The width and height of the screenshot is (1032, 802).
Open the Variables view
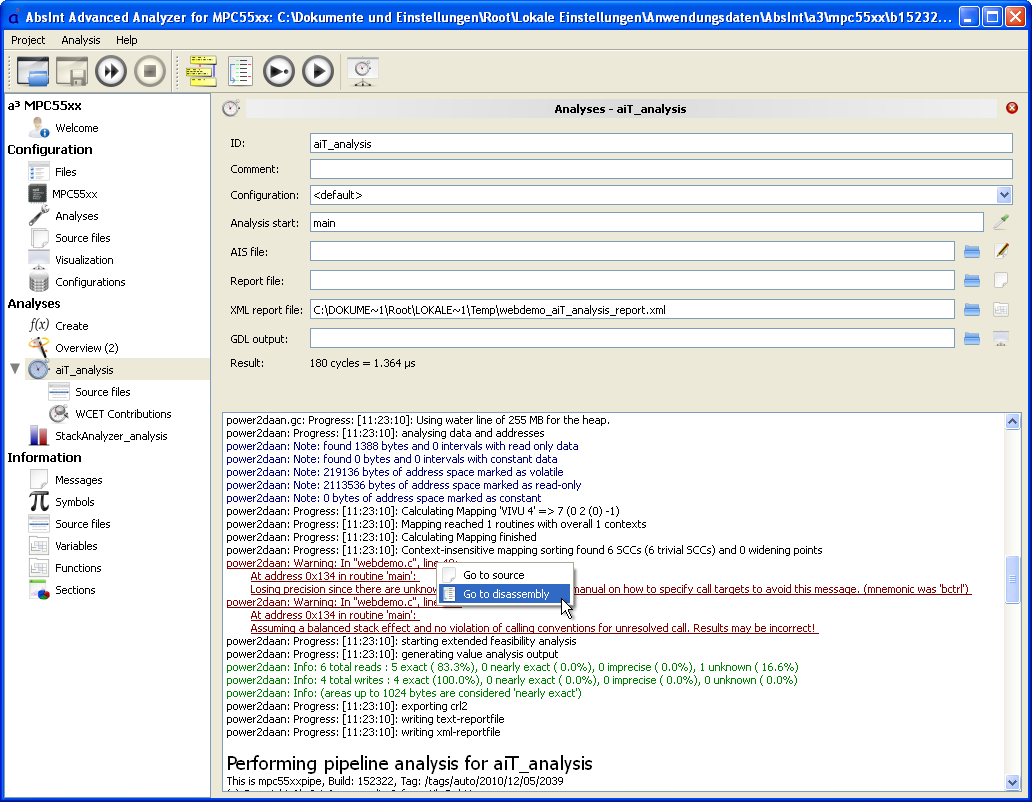point(76,545)
